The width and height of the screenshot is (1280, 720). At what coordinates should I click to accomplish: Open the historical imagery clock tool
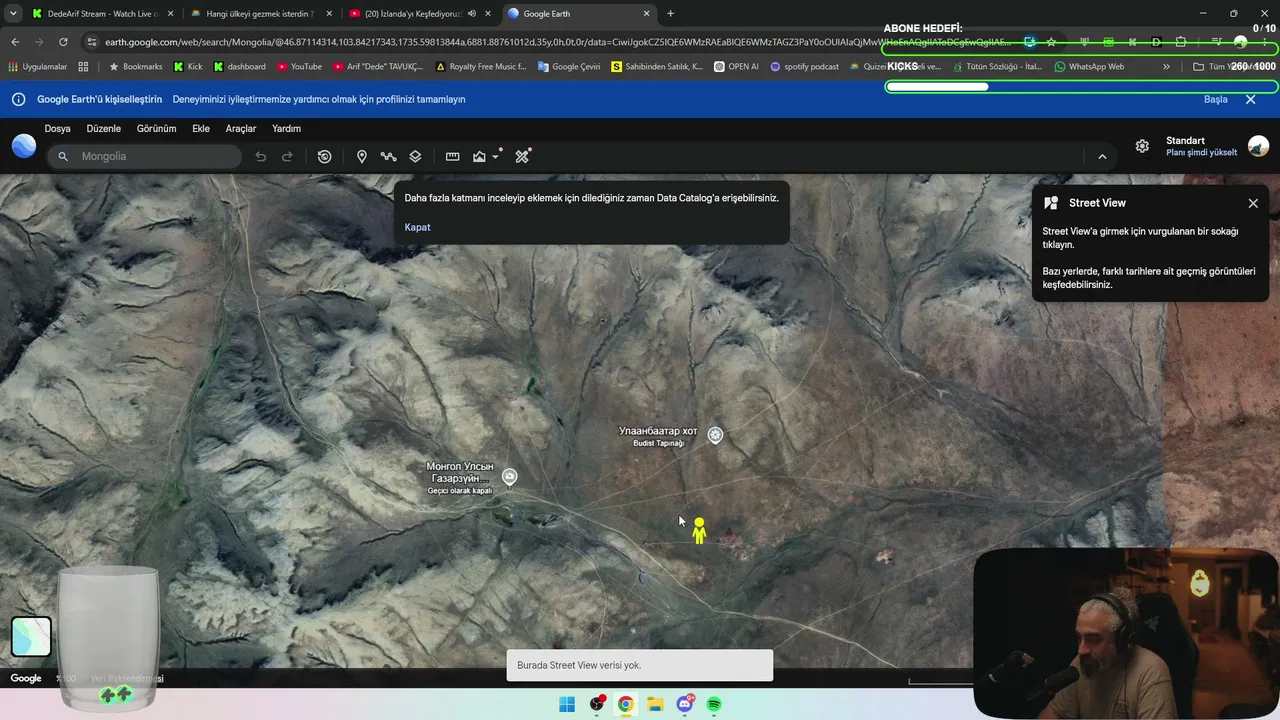coord(324,156)
